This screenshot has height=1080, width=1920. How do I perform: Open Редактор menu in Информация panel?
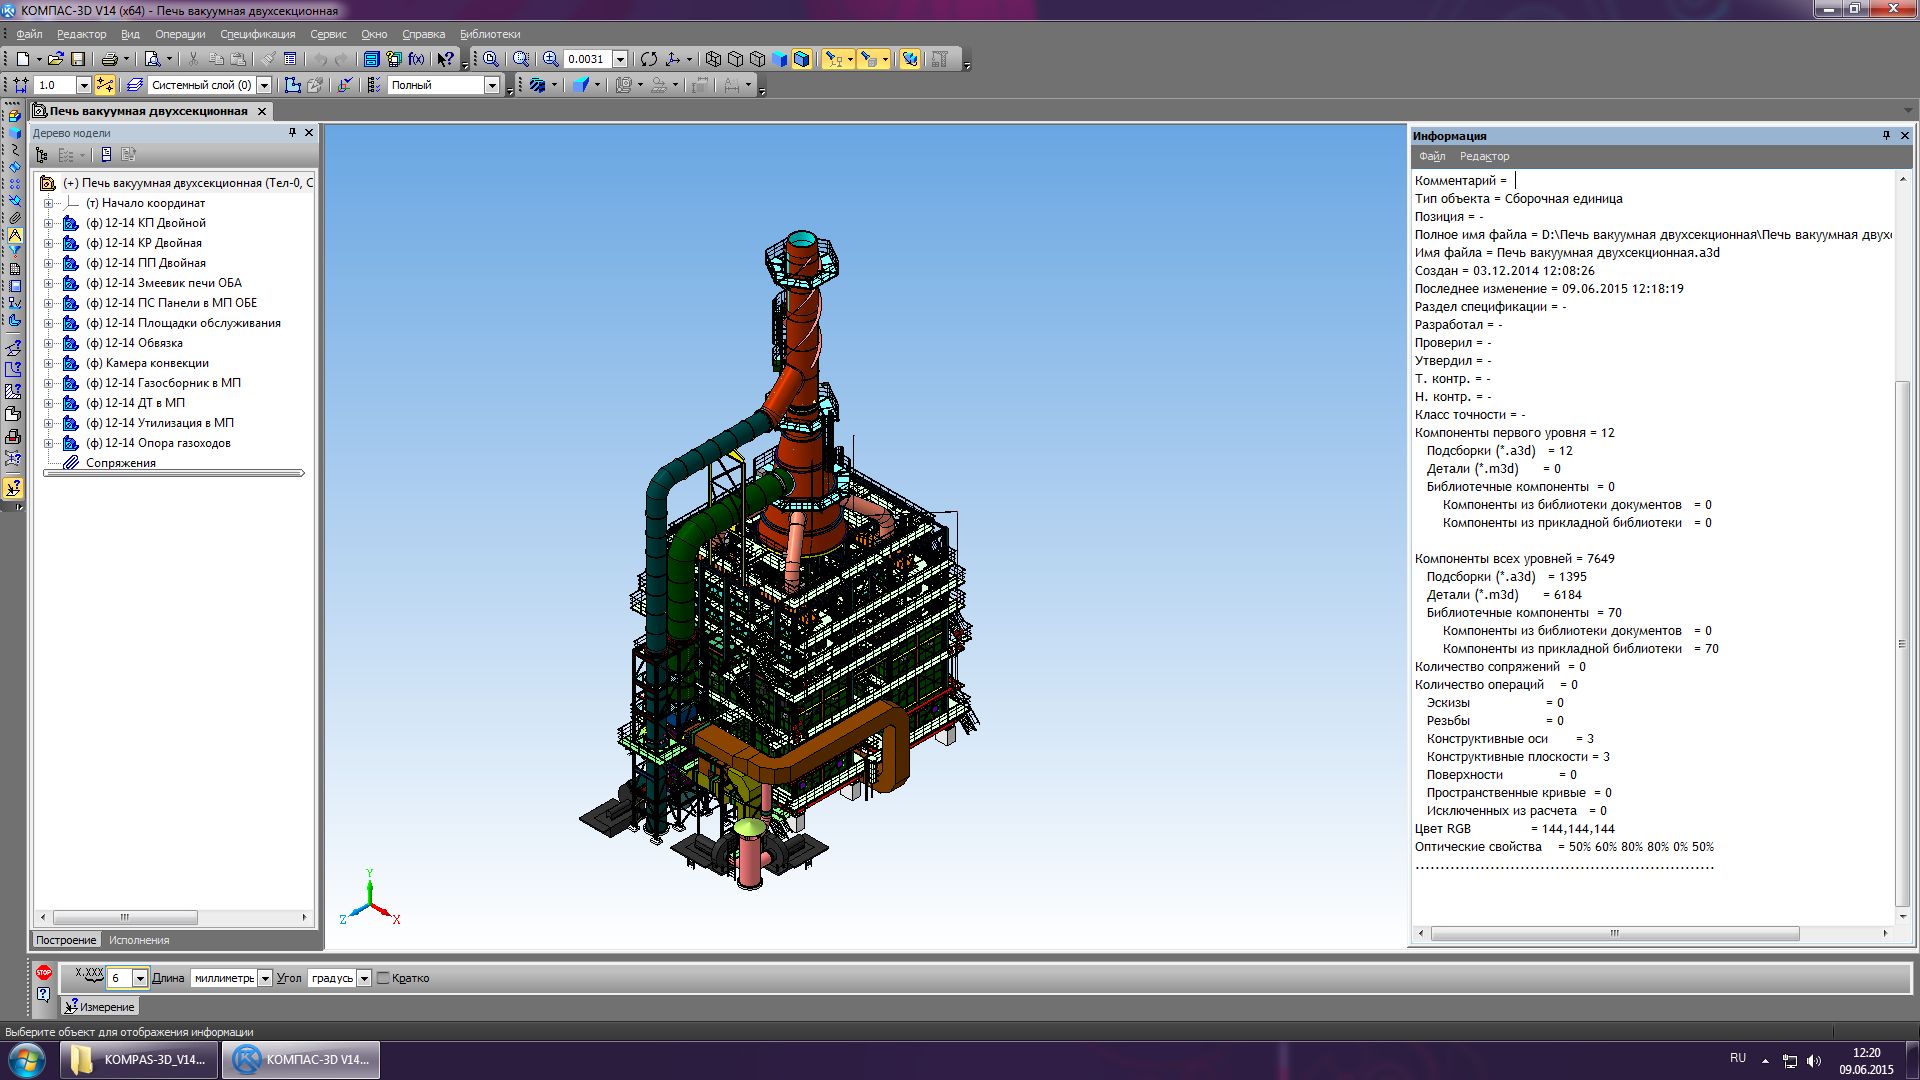click(x=1484, y=156)
